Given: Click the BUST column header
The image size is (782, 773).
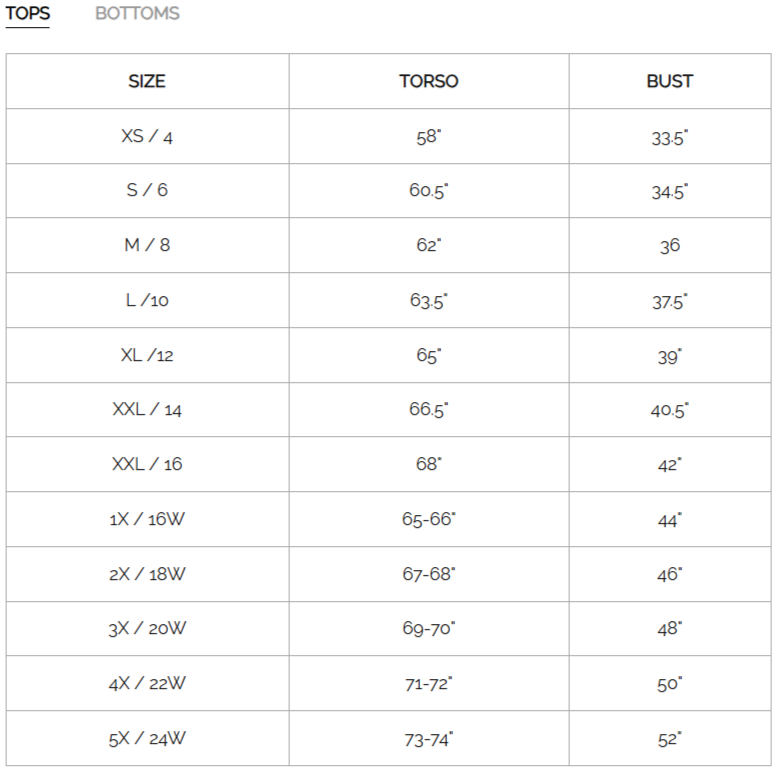Looking at the screenshot, I should click(669, 81).
